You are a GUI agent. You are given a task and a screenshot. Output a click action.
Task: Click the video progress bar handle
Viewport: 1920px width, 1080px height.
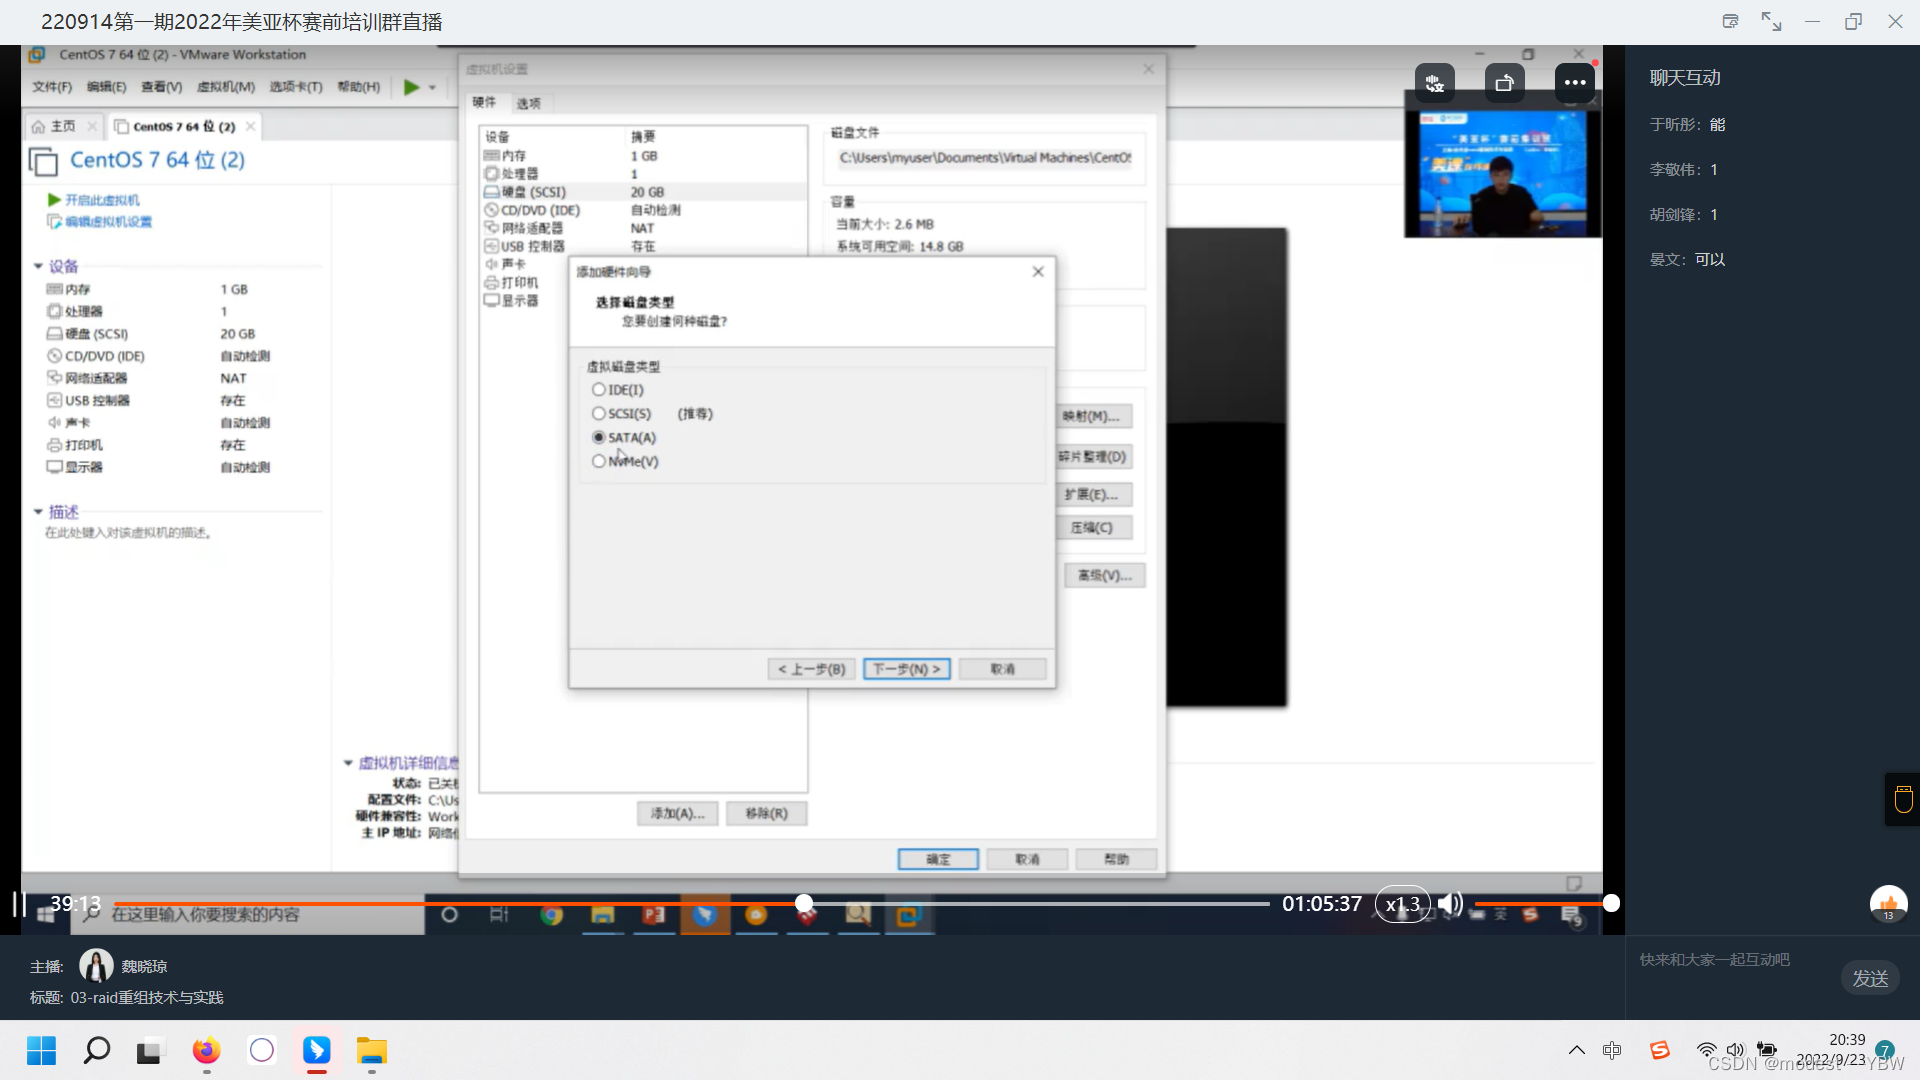(804, 904)
